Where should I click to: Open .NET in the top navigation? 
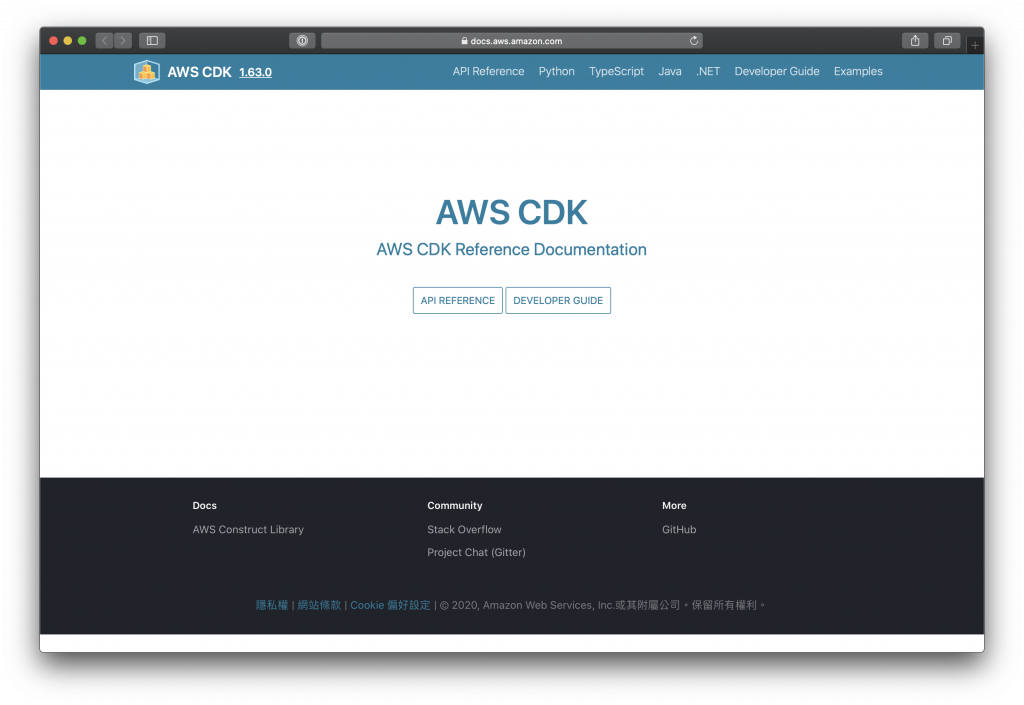coord(708,71)
